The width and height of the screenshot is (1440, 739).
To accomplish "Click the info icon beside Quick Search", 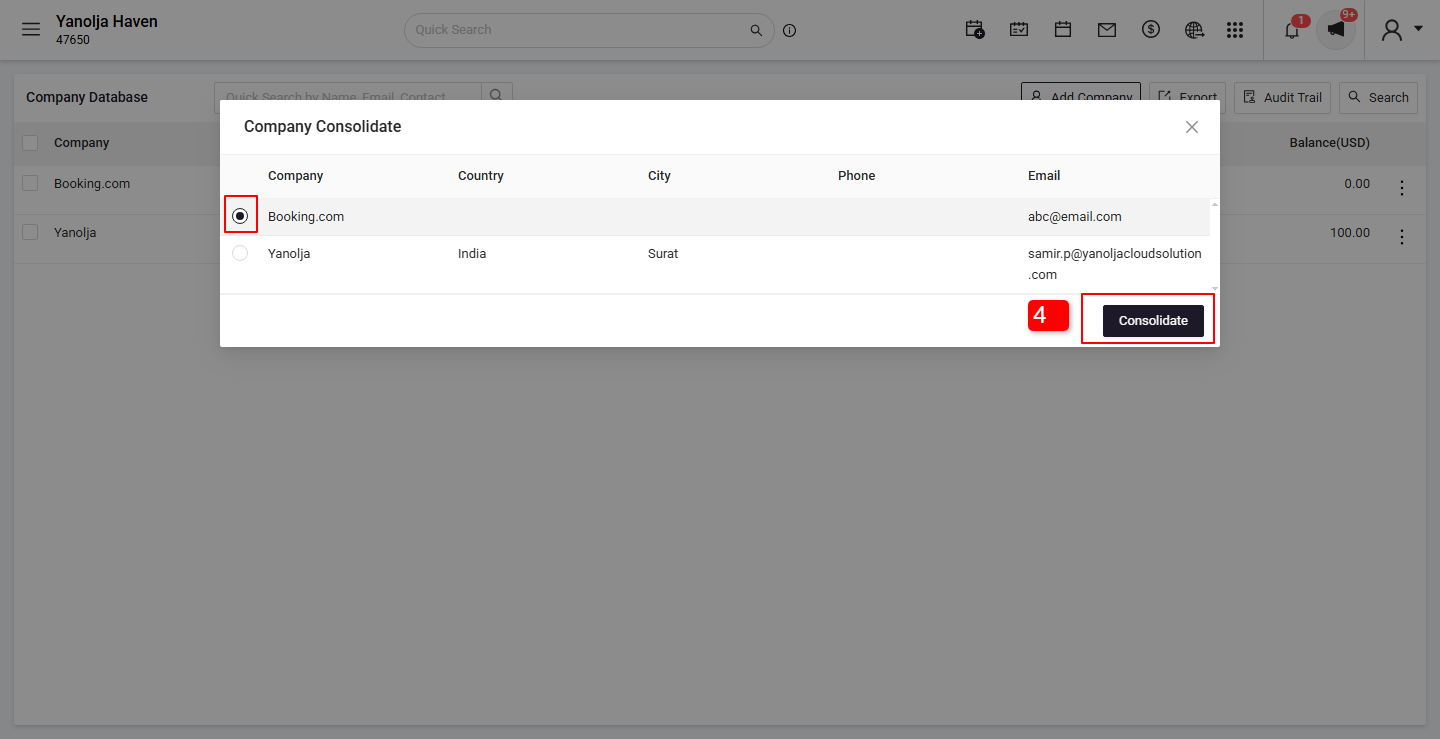I will [x=790, y=30].
